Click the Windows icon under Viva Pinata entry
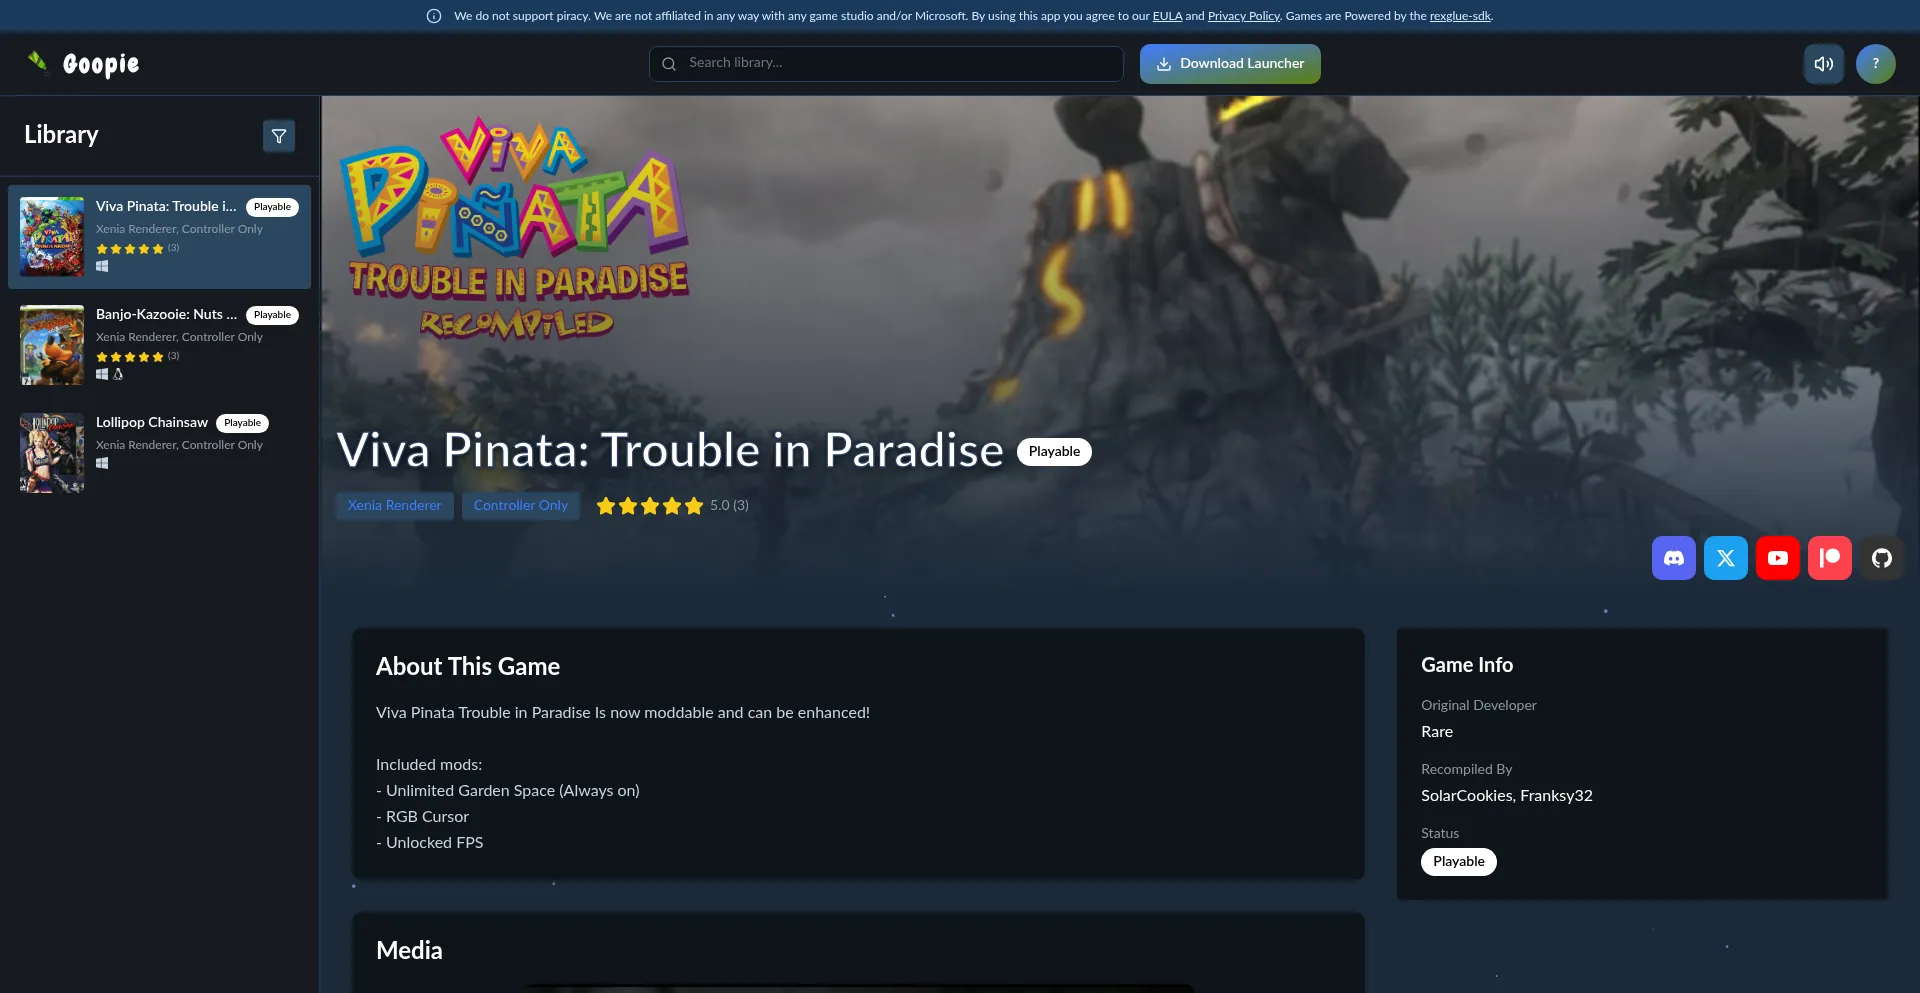The image size is (1920, 993). tap(102, 266)
